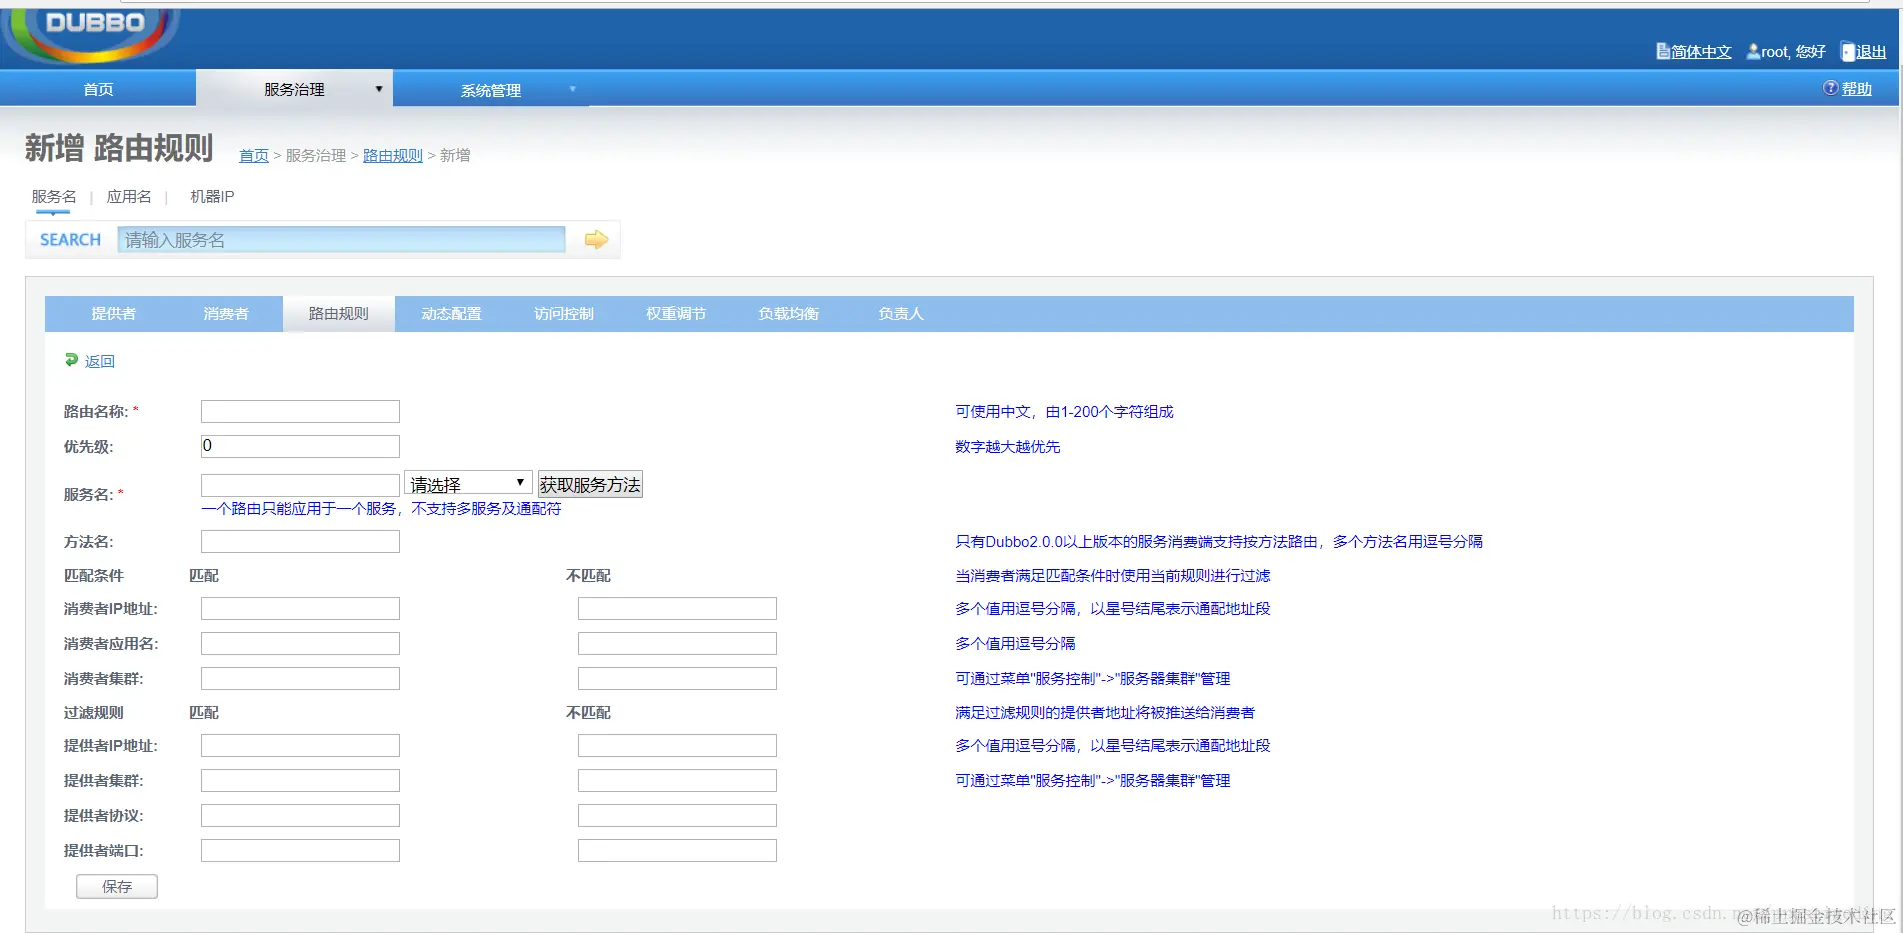The width and height of the screenshot is (1903, 933).
Task: Focus the 消费者集群 match field
Action: (x=300, y=678)
